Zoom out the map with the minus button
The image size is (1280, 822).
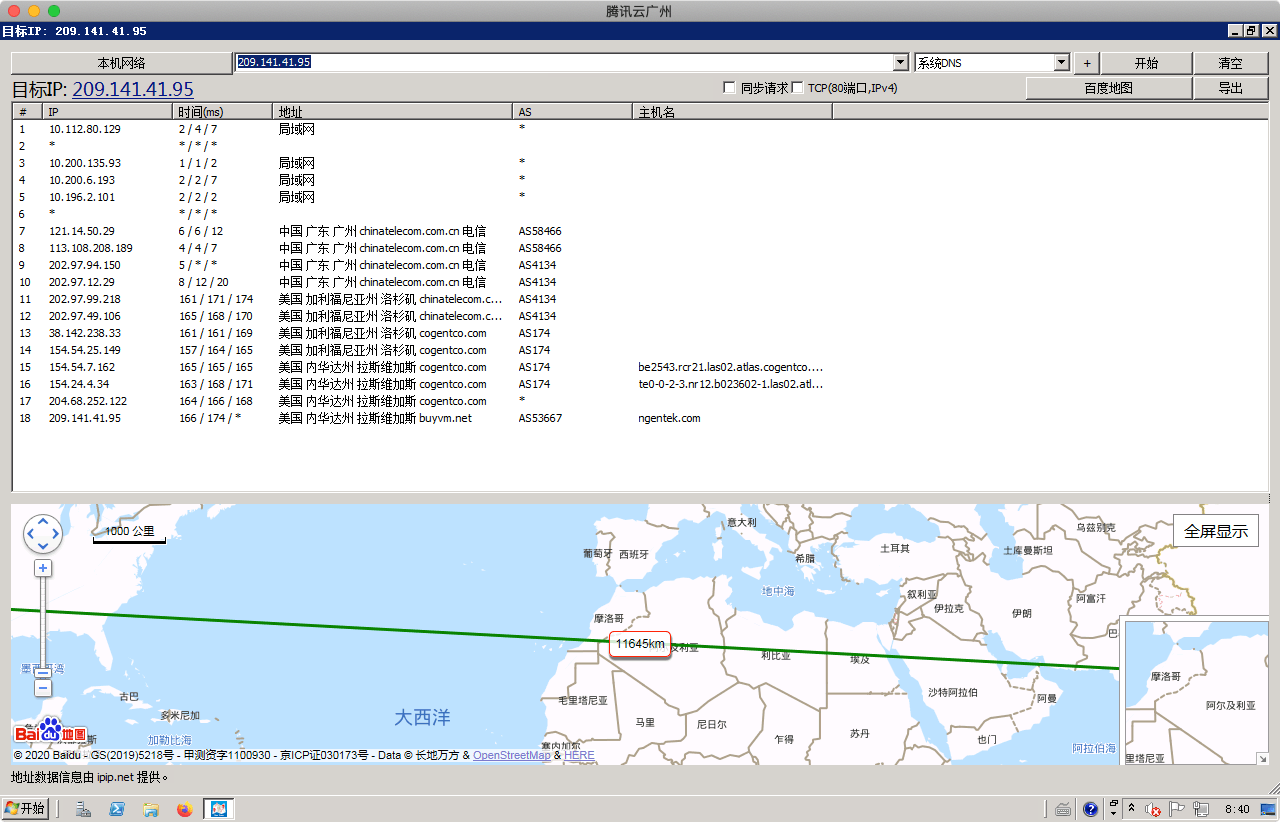pos(43,688)
